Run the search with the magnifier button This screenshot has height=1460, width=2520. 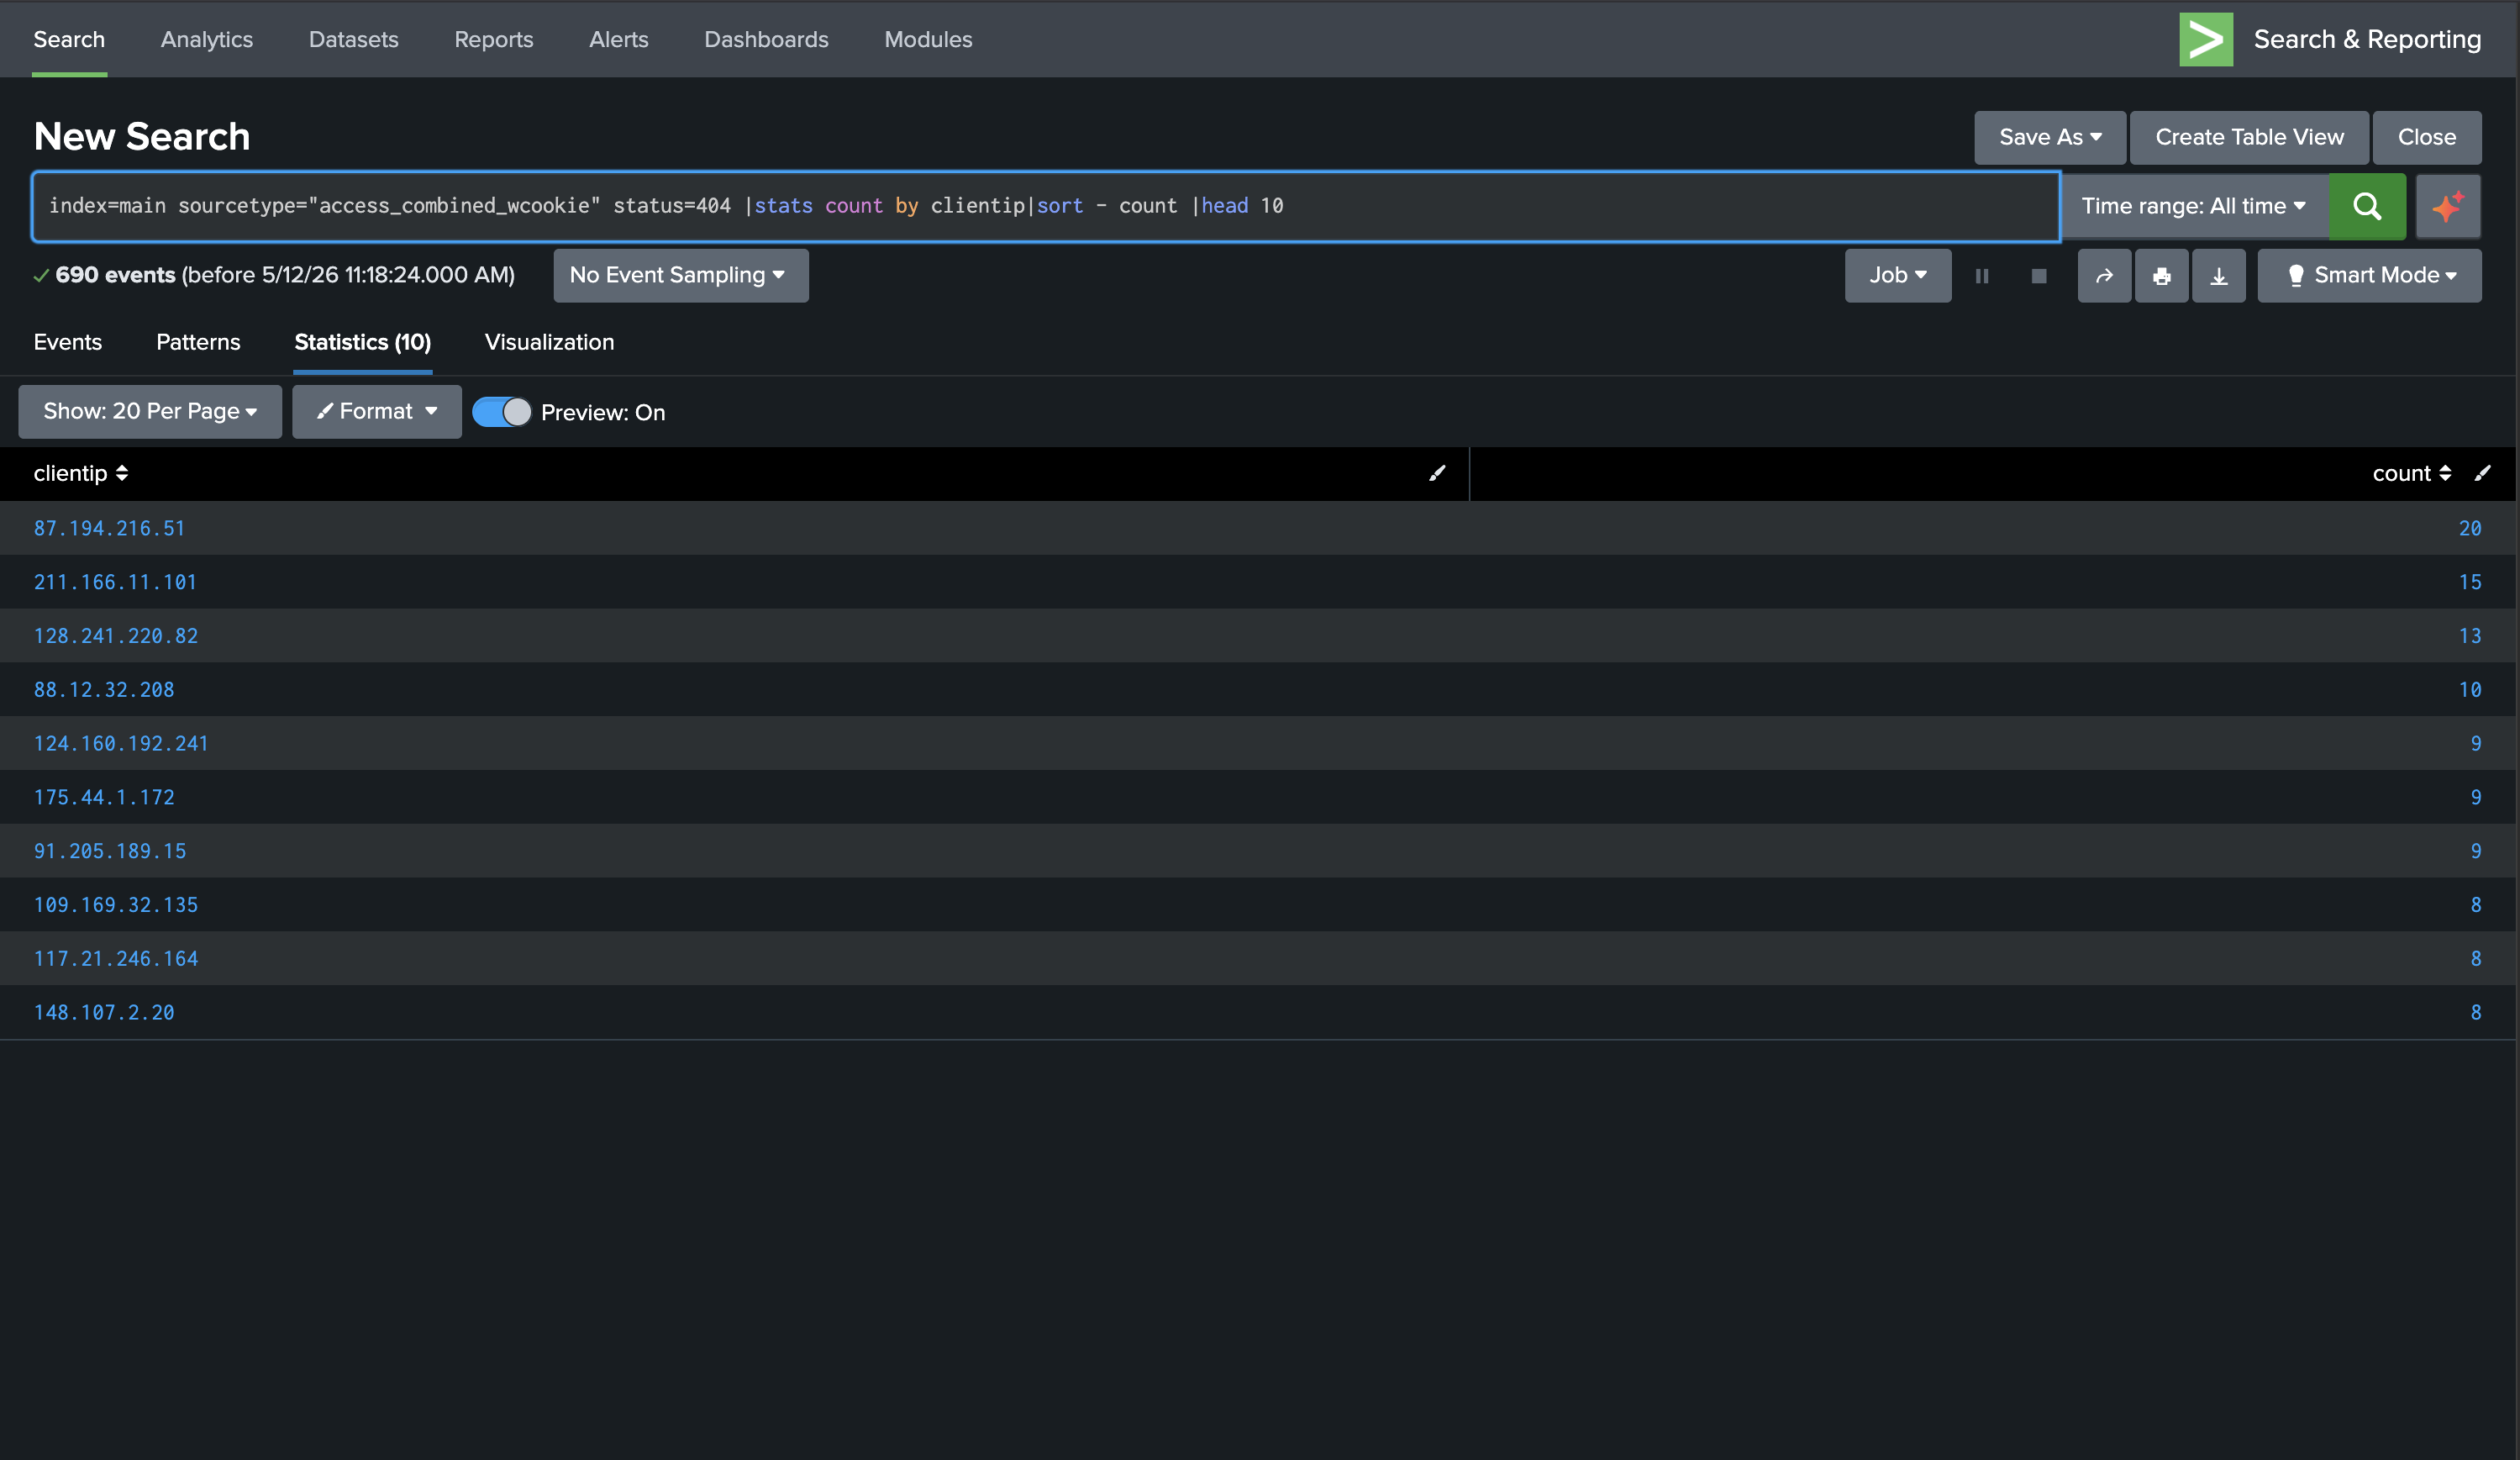coord(2366,206)
